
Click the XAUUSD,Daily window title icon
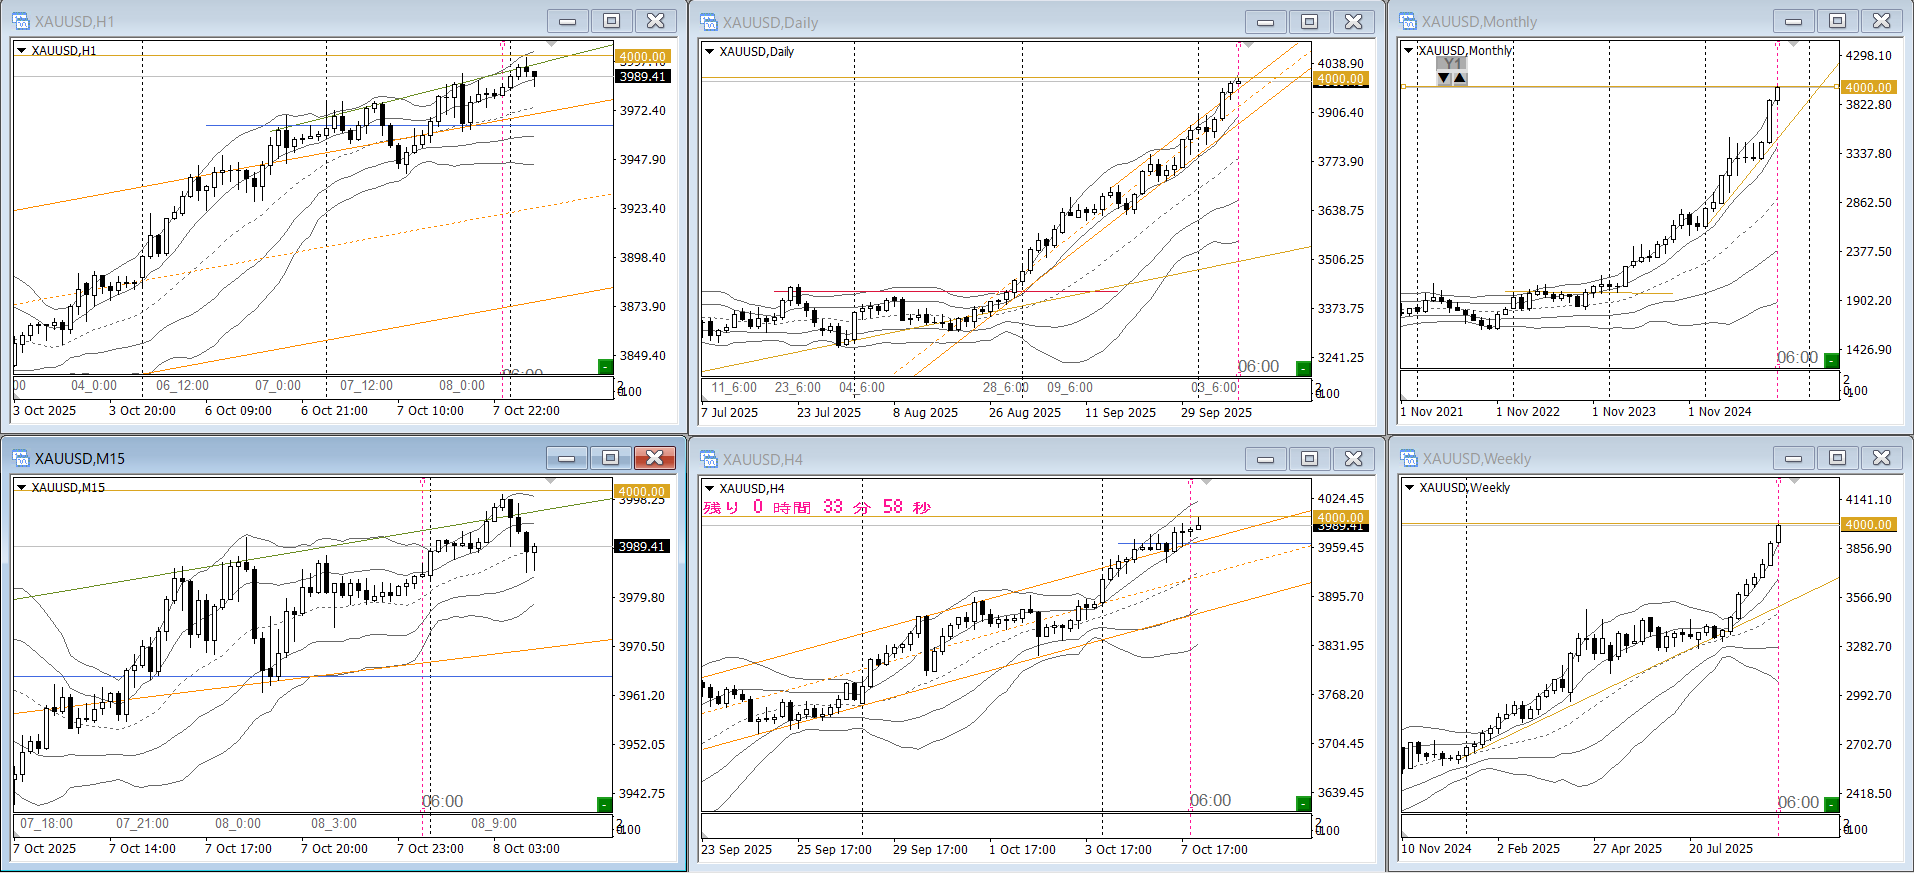709,22
